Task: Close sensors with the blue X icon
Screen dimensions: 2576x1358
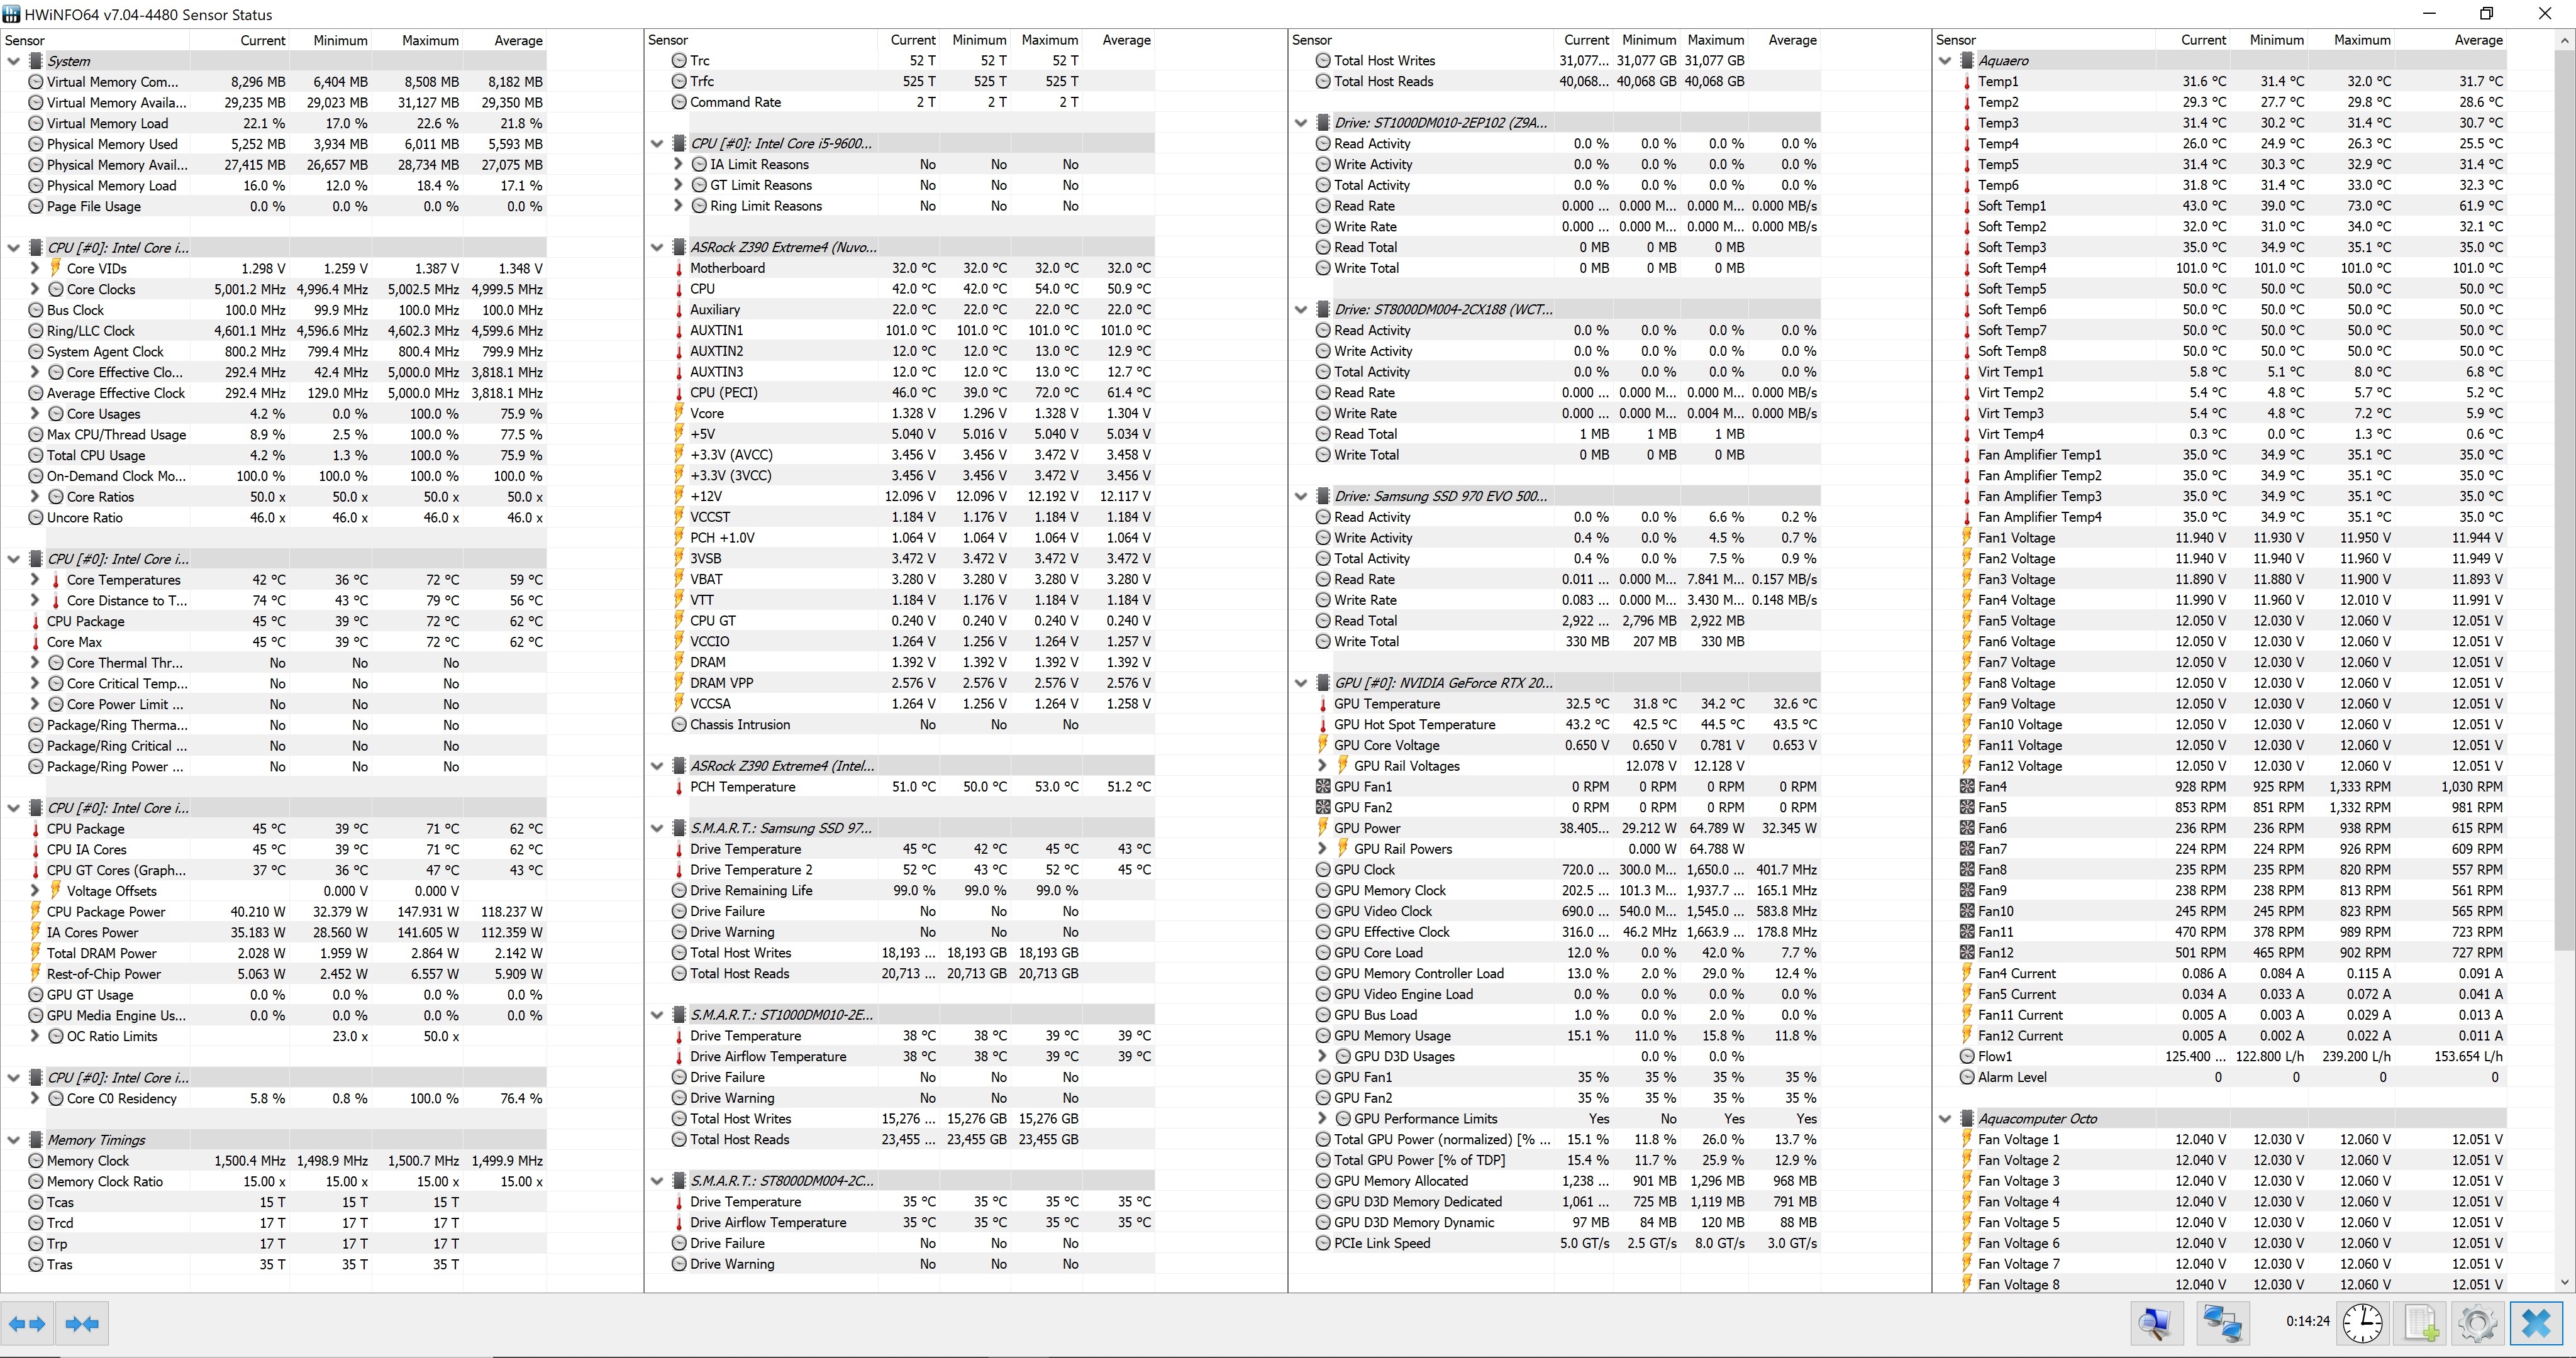Action: (2536, 1323)
